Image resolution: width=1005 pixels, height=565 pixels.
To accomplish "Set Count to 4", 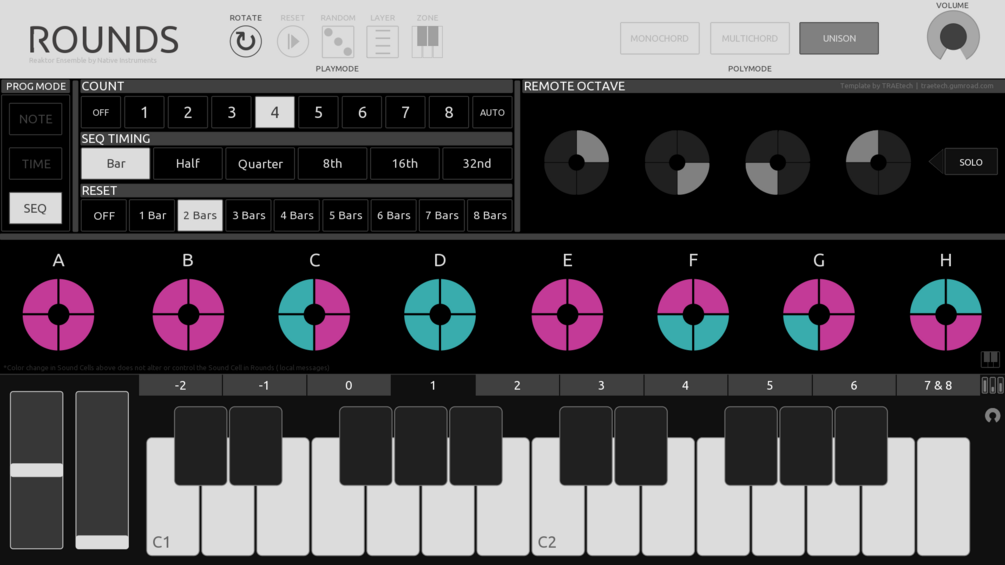I will [275, 112].
